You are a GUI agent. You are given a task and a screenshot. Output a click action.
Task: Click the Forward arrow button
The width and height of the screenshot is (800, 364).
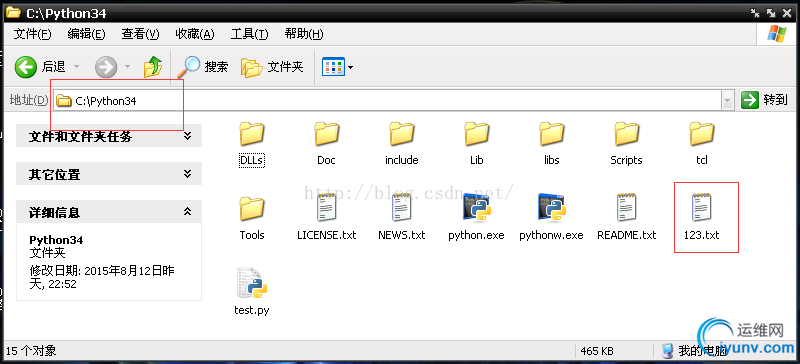pyautogui.click(x=106, y=67)
